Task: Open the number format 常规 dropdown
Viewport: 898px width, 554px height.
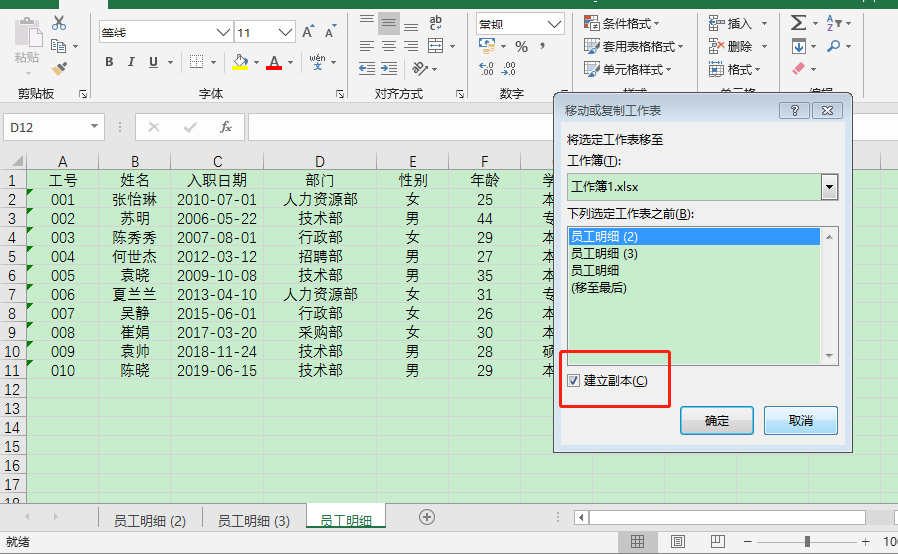Action: pos(553,24)
